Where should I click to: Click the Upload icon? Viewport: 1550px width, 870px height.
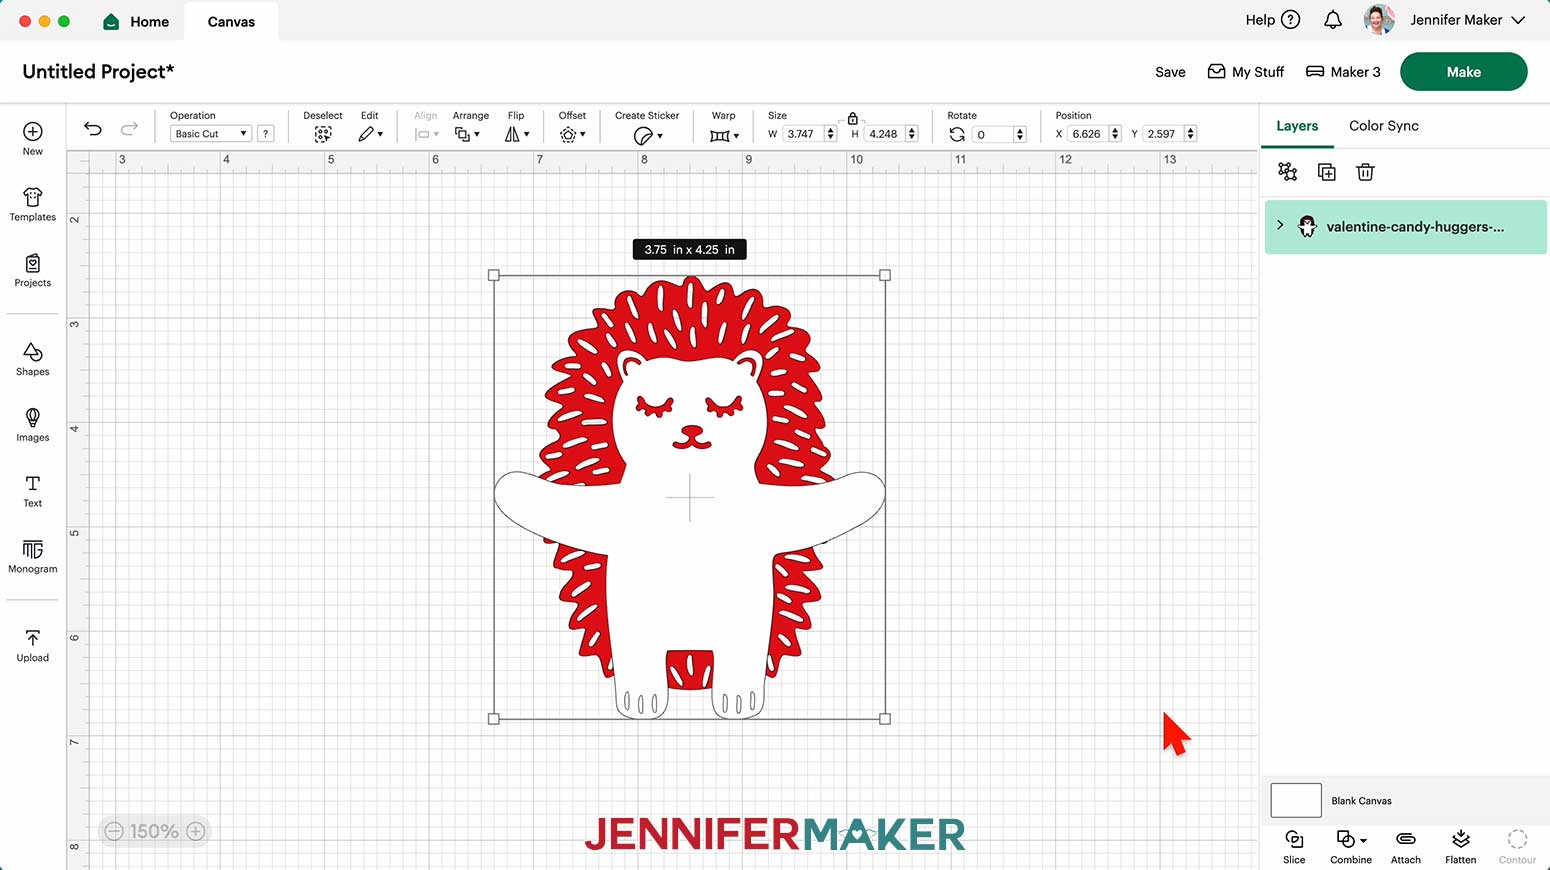(33, 637)
